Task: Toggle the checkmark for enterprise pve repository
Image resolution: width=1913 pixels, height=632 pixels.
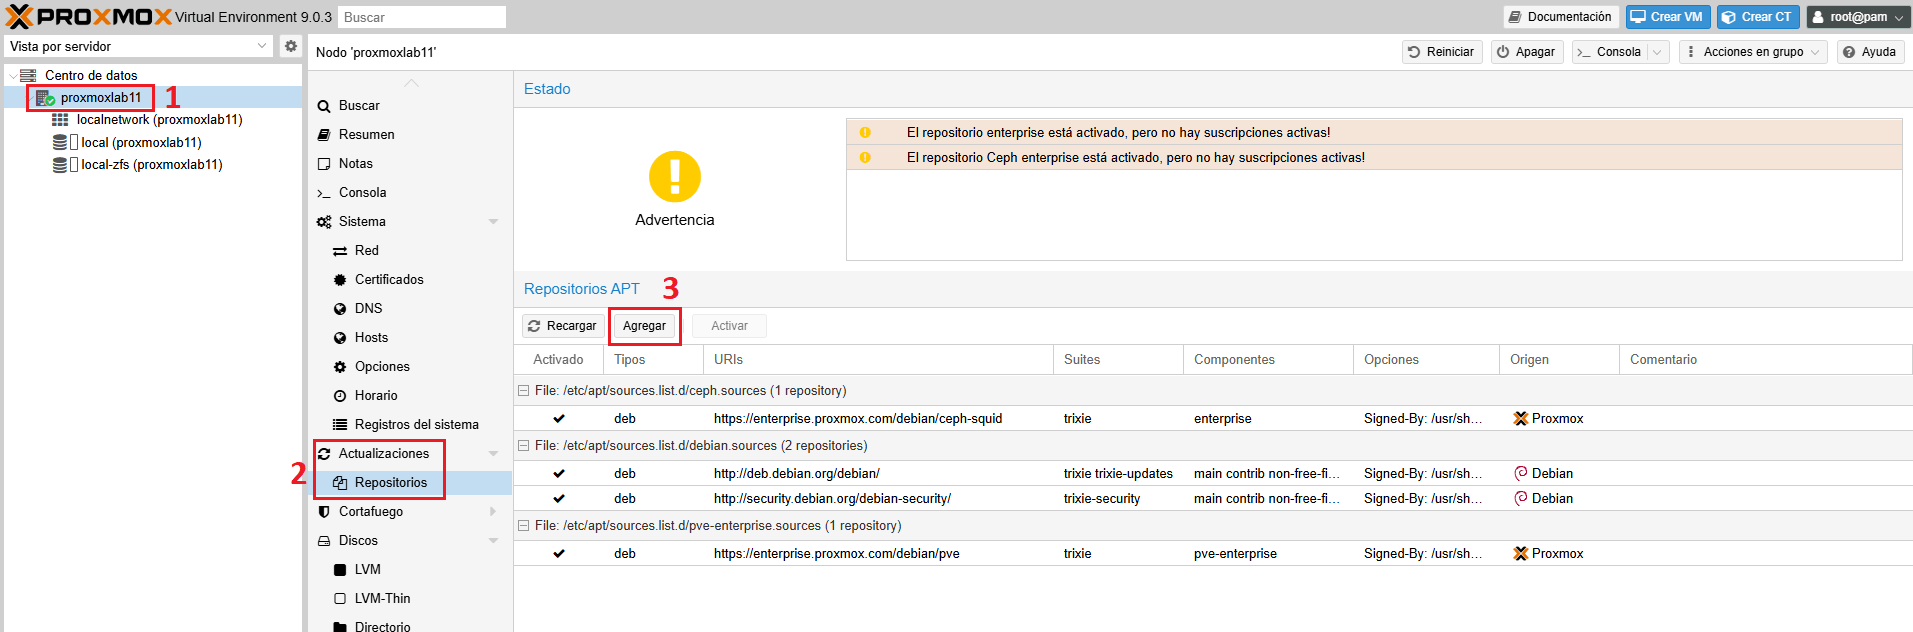Action: [x=559, y=554]
